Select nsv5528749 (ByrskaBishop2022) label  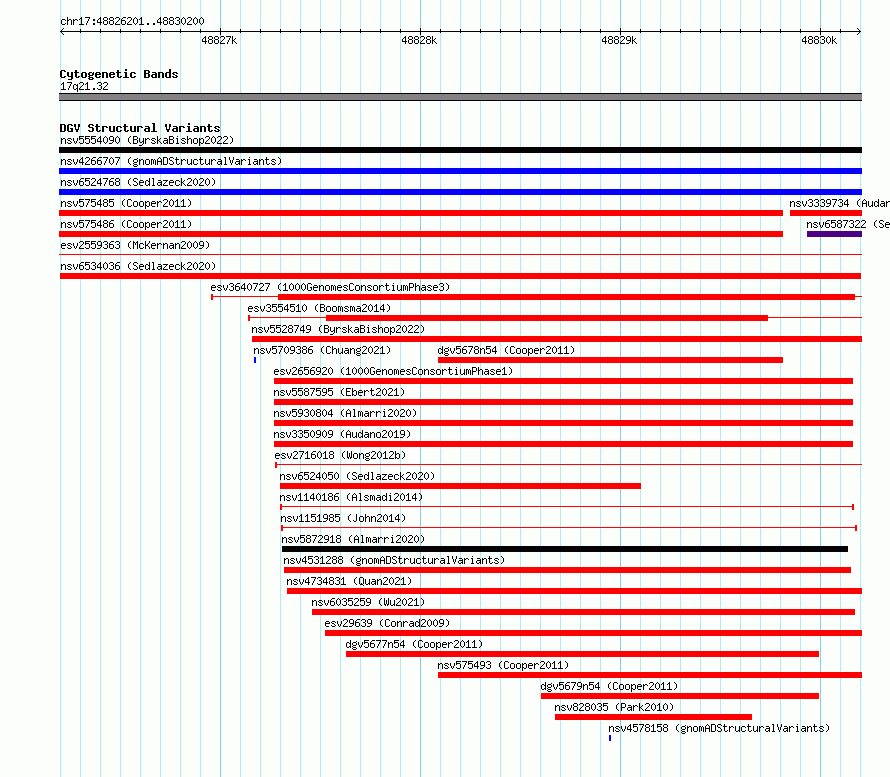tap(338, 329)
